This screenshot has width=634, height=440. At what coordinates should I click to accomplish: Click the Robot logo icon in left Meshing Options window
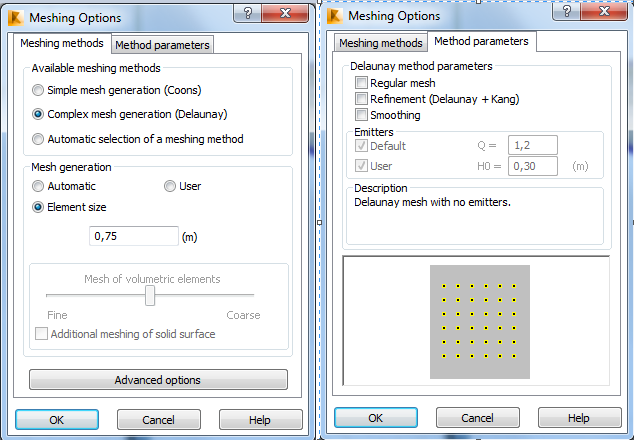16,18
